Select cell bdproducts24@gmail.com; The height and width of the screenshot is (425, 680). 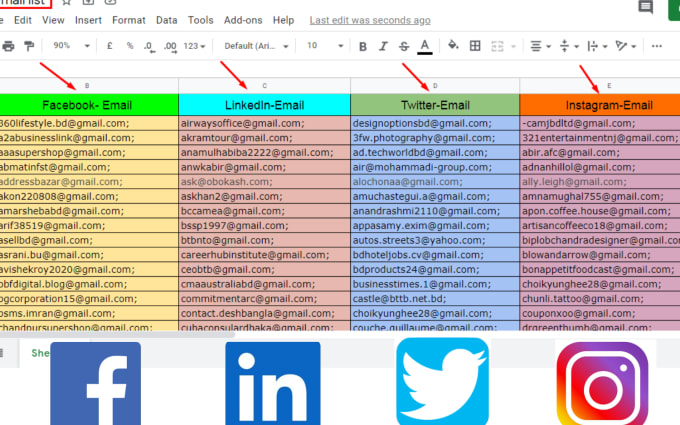click(x=435, y=269)
